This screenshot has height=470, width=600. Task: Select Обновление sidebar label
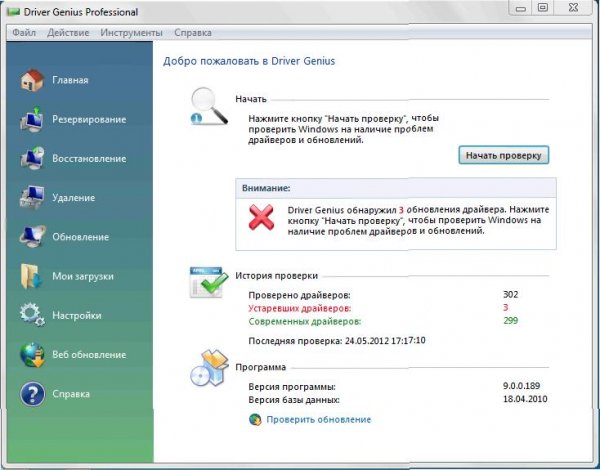pyautogui.click(x=81, y=237)
